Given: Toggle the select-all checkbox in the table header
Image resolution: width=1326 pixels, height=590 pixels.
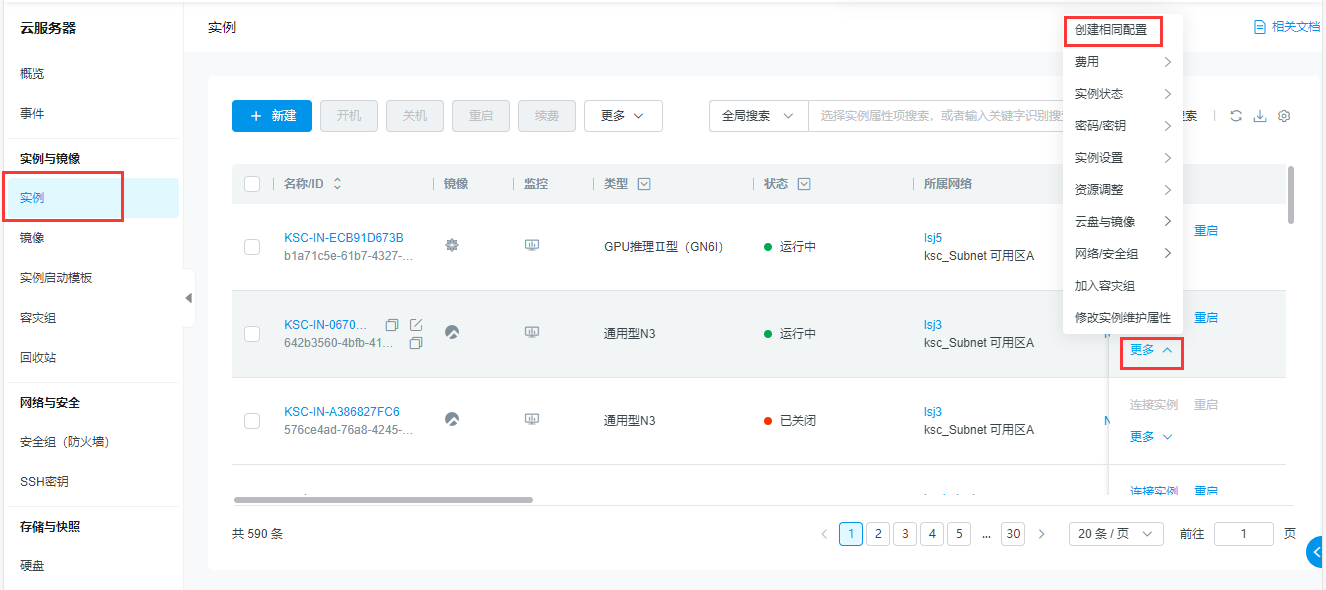Looking at the screenshot, I should coord(252,184).
